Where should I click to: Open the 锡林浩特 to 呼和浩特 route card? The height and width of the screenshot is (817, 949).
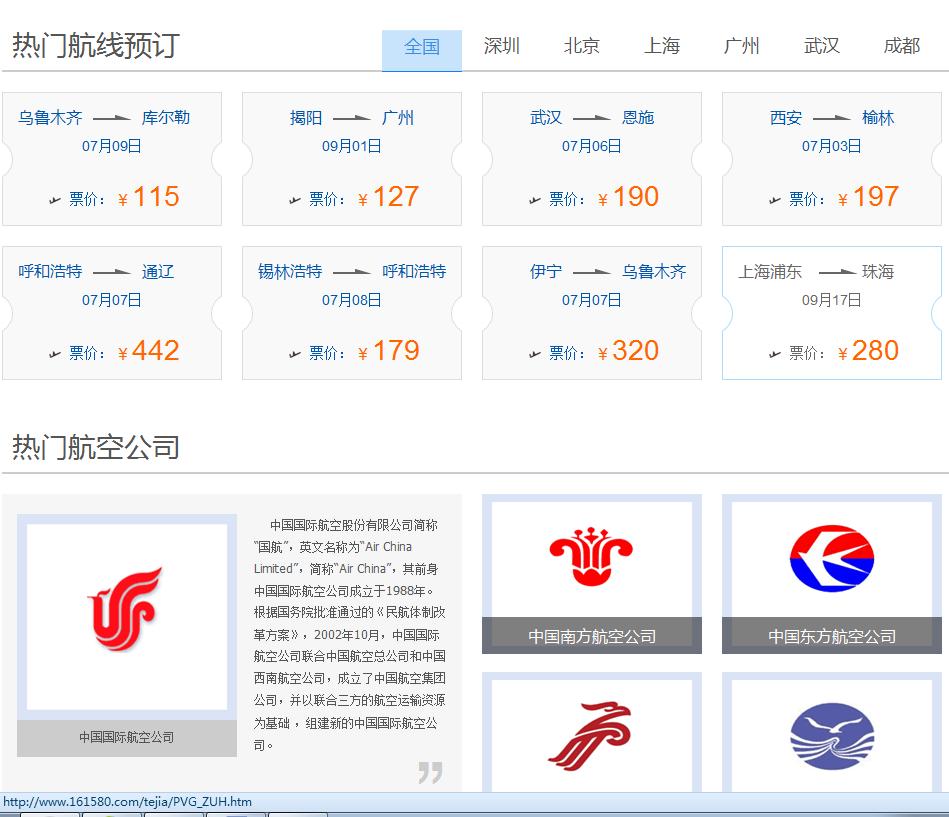coord(352,313)
